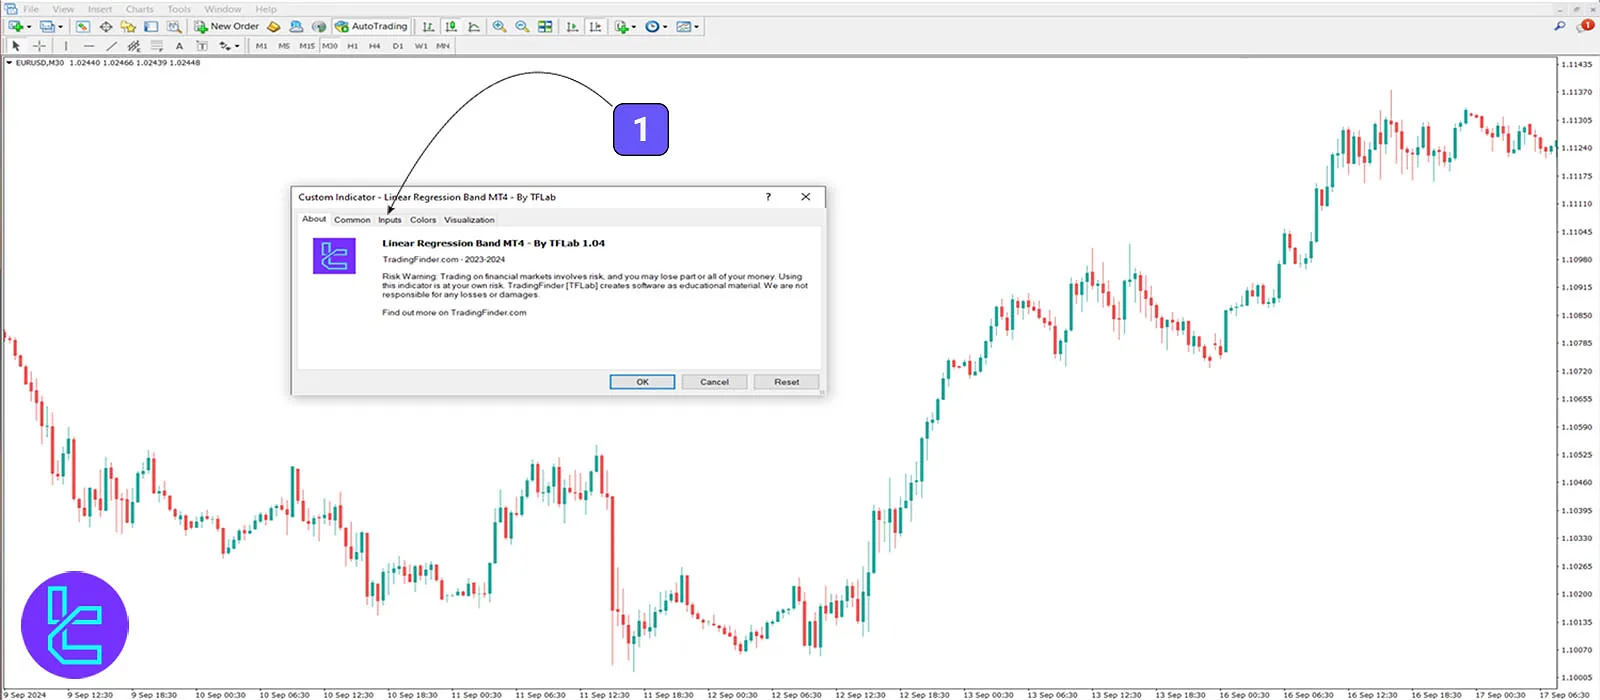Viewport: 1600px width, 700px height.
Task: Zoom out of the chart
Action: pos(522,27)
